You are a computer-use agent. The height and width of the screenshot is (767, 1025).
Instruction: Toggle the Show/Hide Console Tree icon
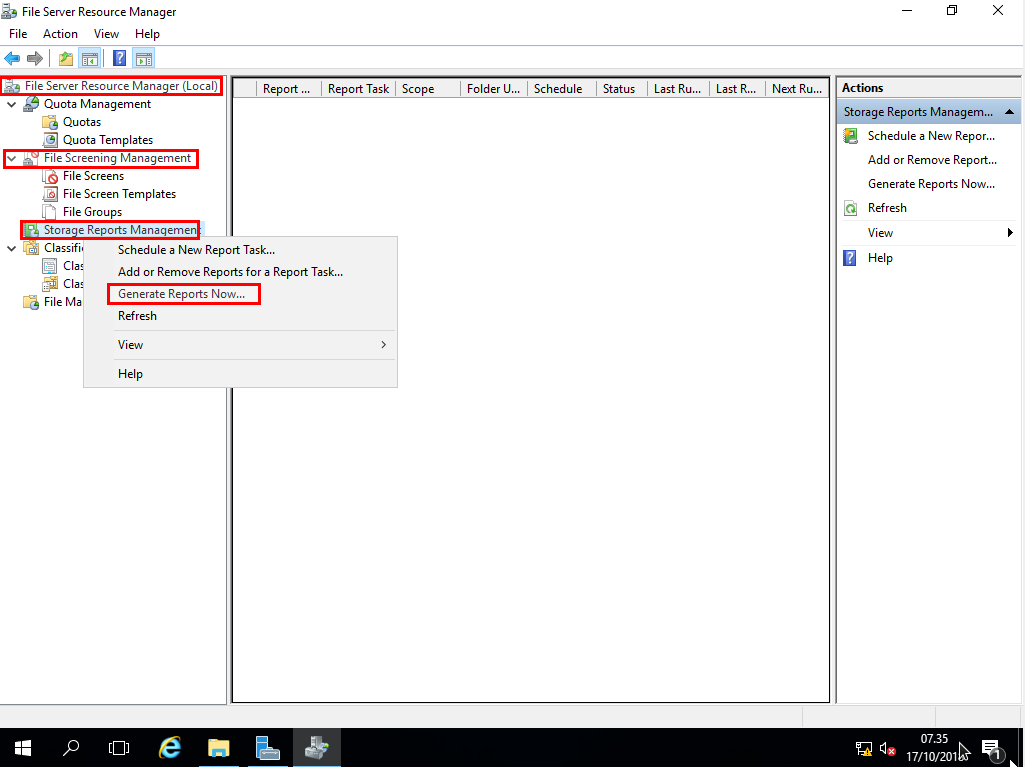coord(90,59)
